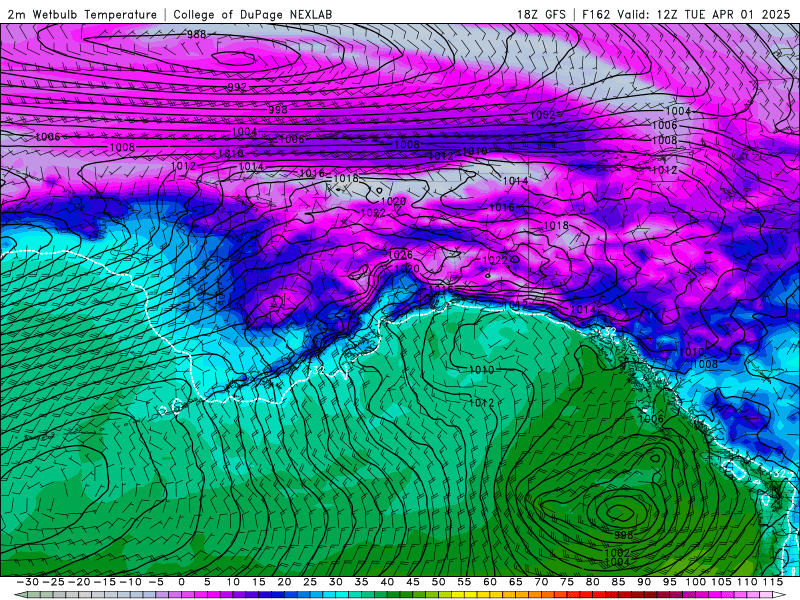This screenshot has width=800, height=600.
Task: Click the 85 value on the color scale
Action: tap(618, 582)
